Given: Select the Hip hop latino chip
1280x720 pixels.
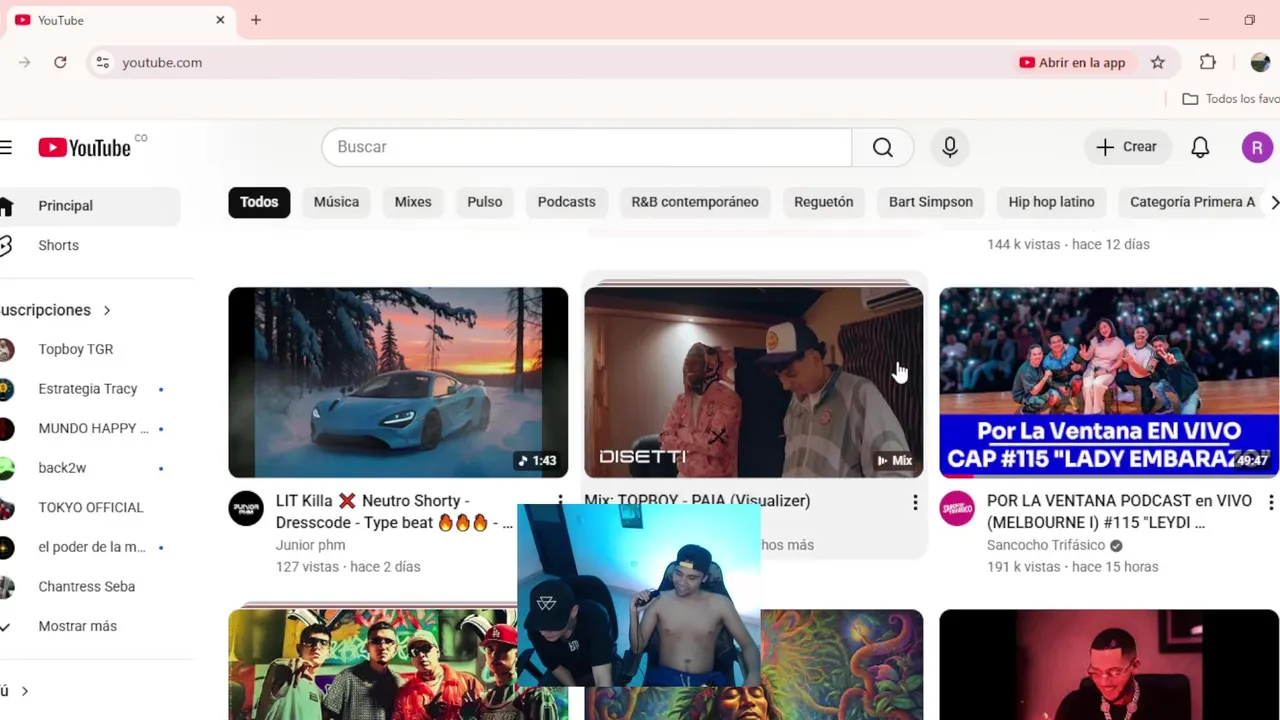Looking at the screenshot, I should pos(1051,202).
